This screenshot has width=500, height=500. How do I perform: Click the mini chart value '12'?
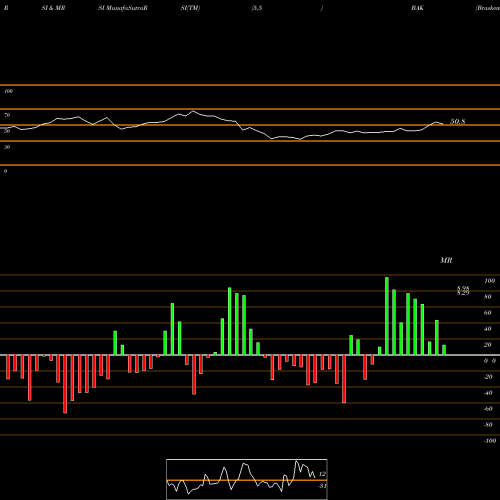coord(322,474)
